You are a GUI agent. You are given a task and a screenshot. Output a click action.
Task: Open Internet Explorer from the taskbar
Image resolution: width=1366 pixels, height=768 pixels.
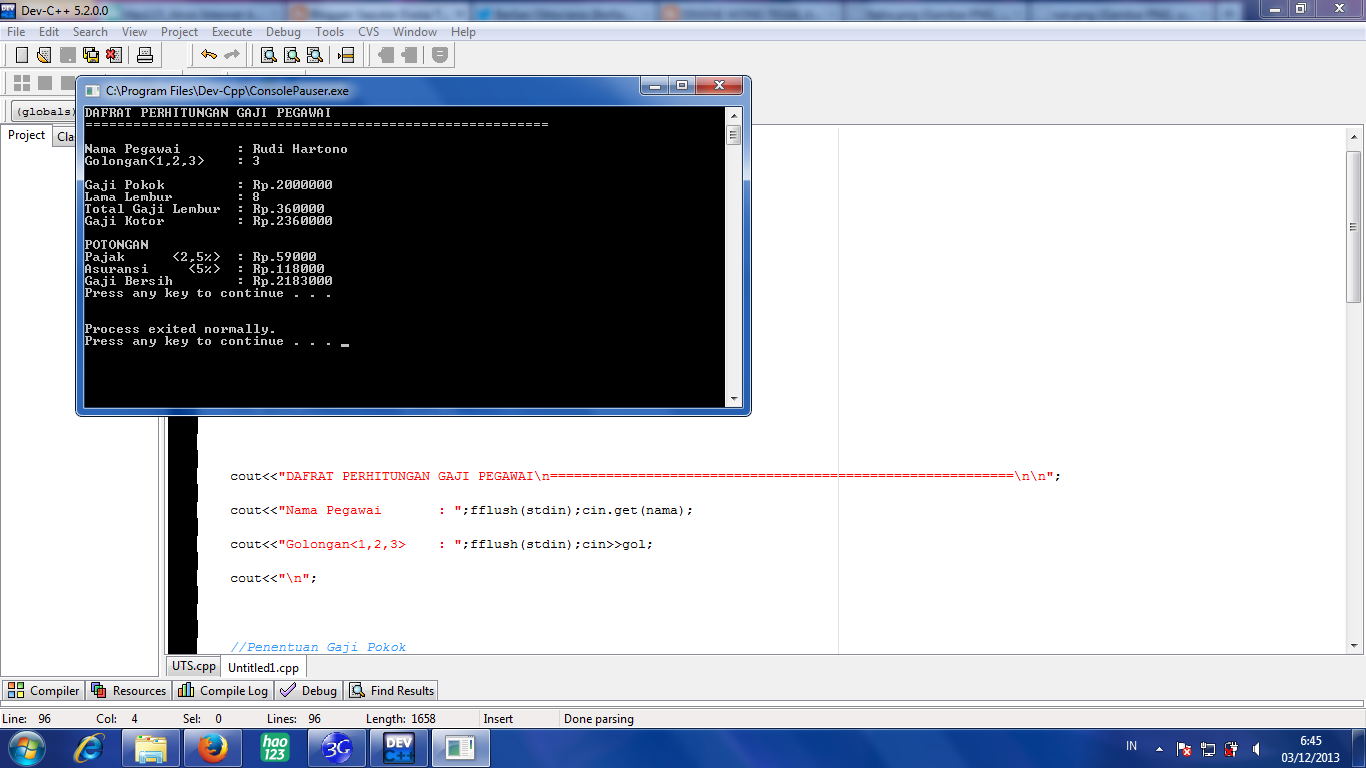coord(90,748)
